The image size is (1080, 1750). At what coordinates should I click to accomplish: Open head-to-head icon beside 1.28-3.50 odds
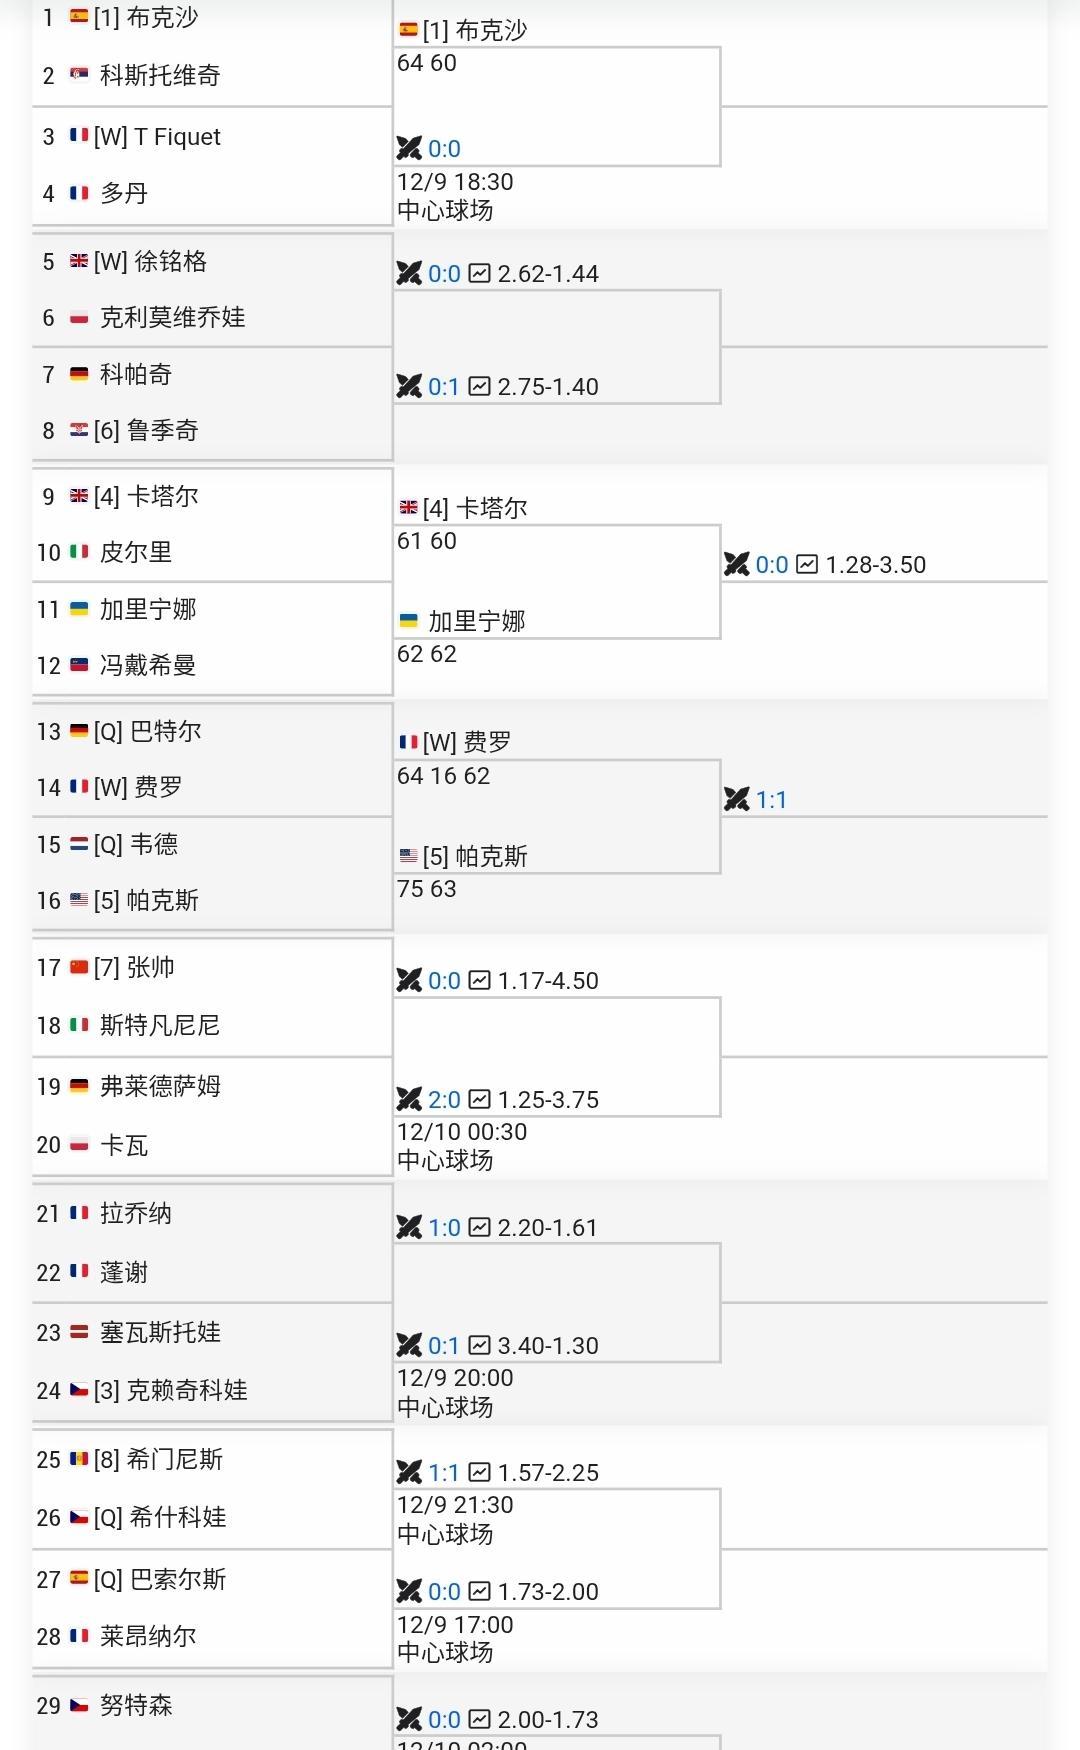pyautogui.click(x=737, y=564)
